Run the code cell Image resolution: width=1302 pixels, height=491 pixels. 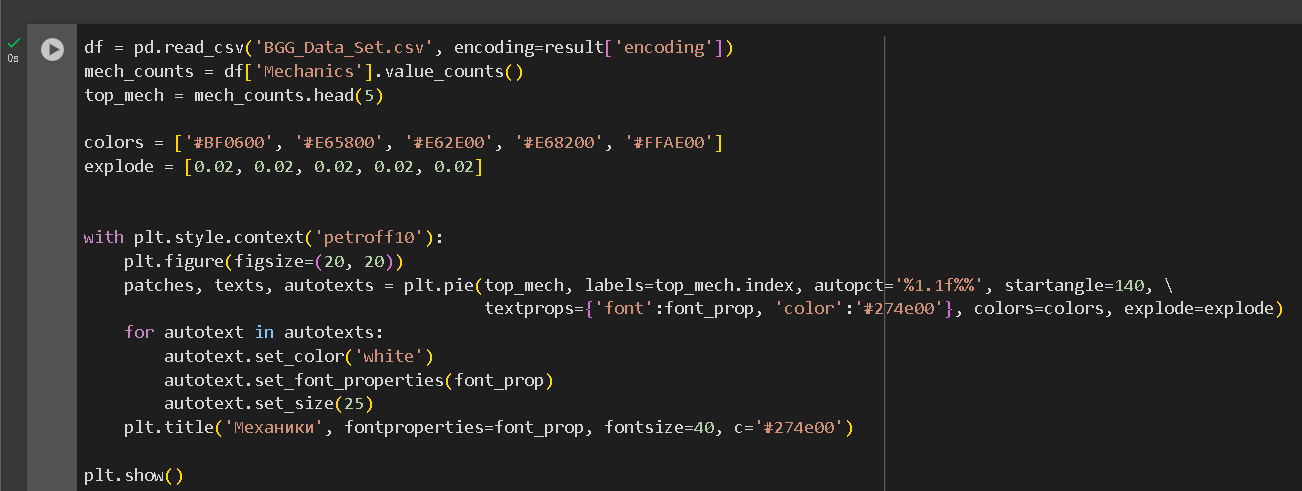tap(51, 49)
